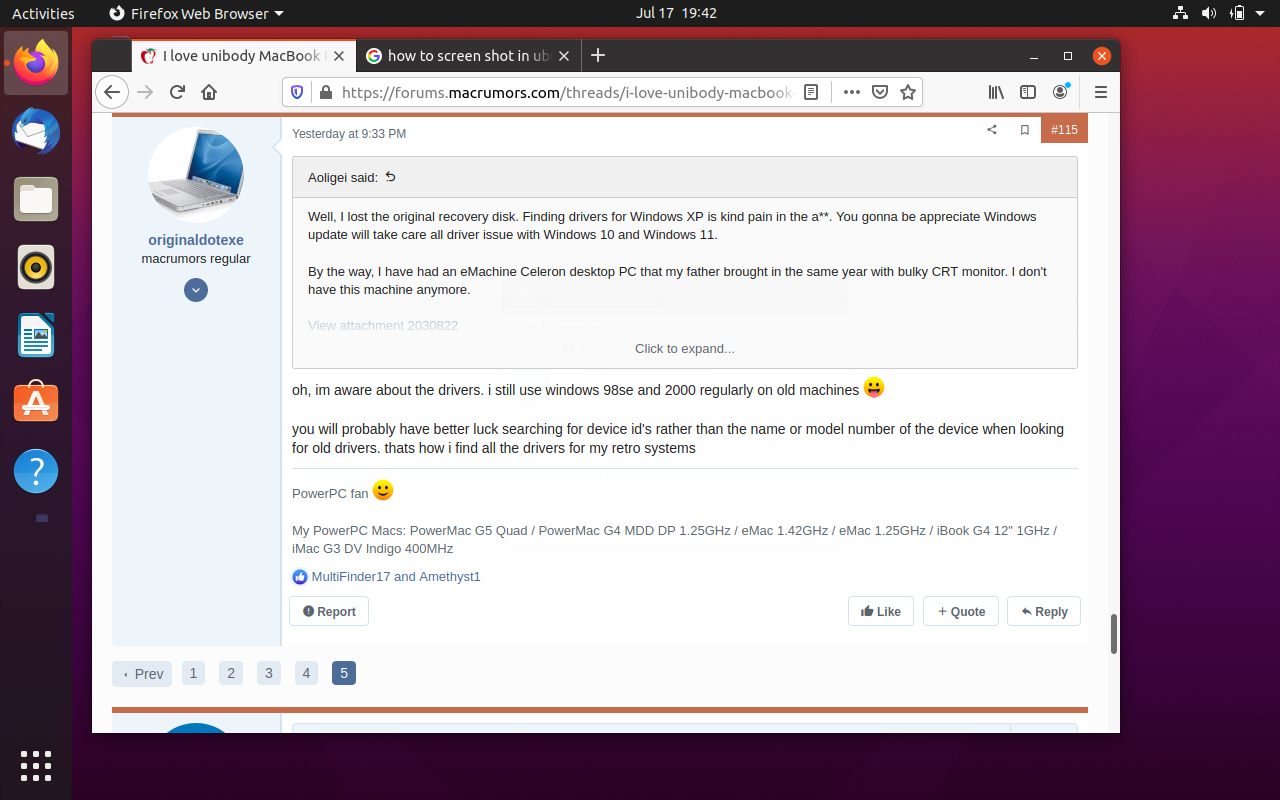Click the forward navigation arrow
Image resolution: width=1280 pixels, height=800 pixels.
(x=145, y=92)
